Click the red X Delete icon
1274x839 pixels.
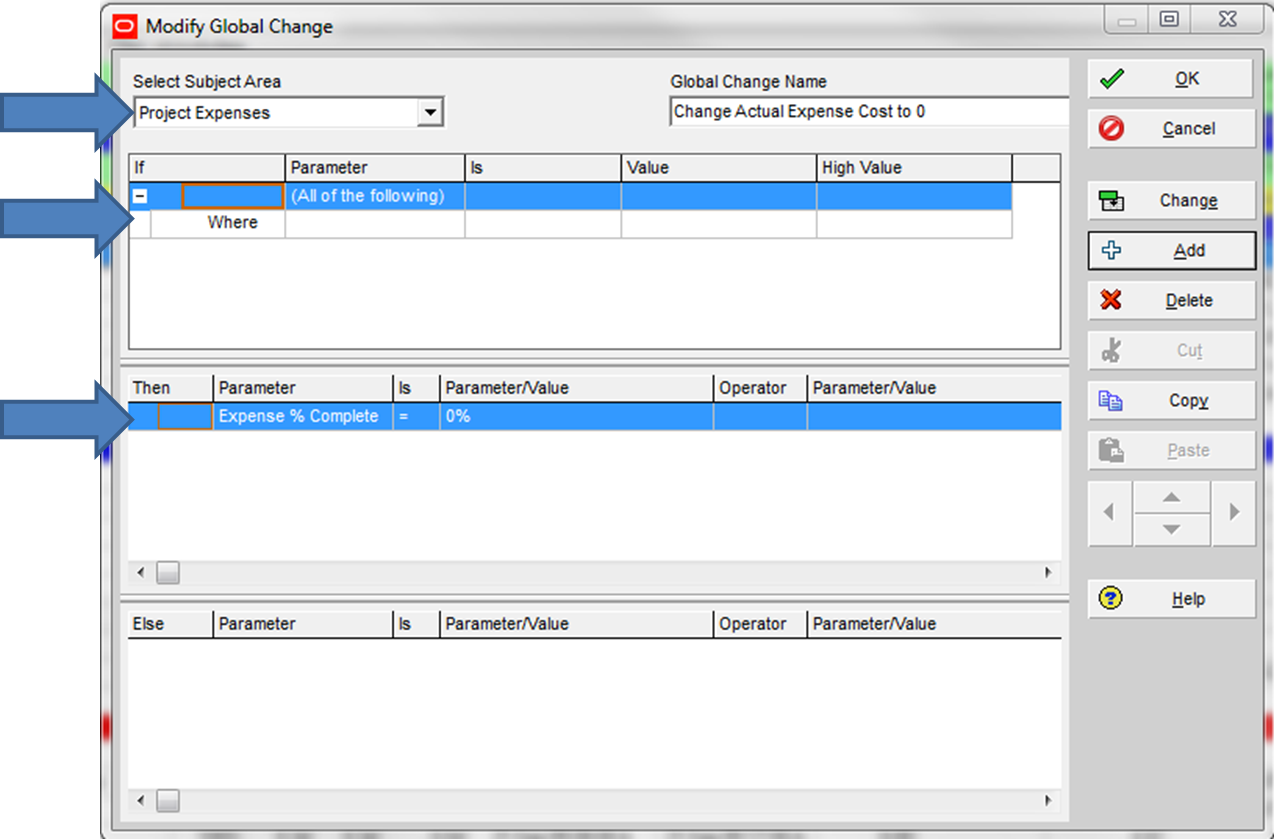(x=1112, y=300)
